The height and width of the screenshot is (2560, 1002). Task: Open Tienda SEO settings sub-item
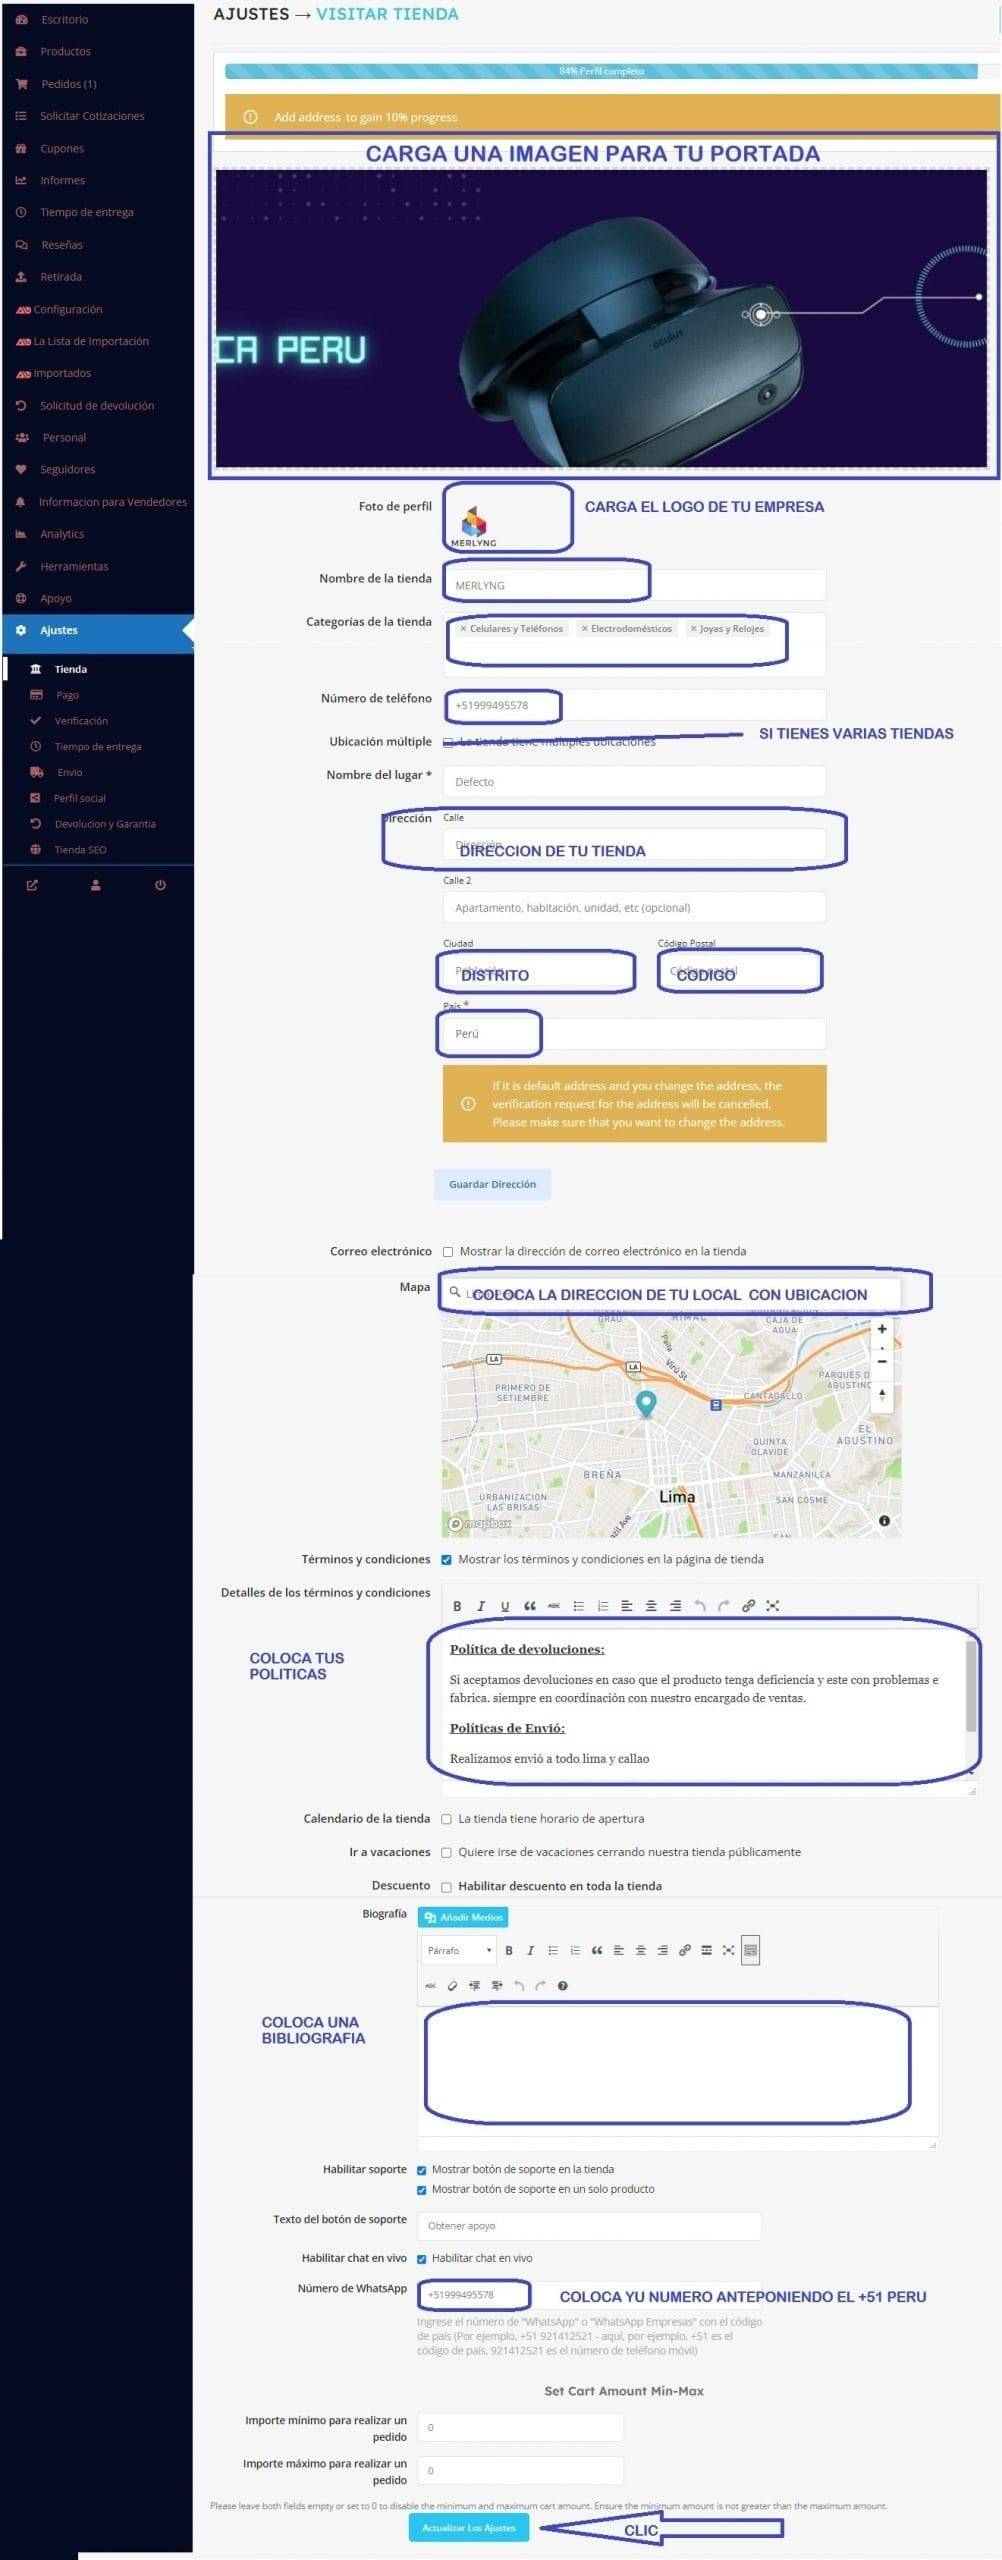pos(80,850)
